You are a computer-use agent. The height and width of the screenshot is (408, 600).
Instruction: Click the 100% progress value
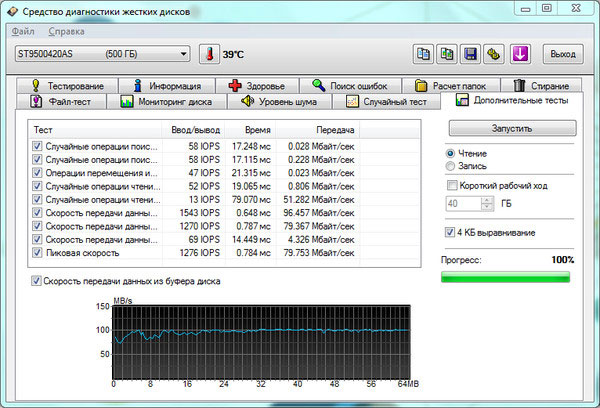562,260
